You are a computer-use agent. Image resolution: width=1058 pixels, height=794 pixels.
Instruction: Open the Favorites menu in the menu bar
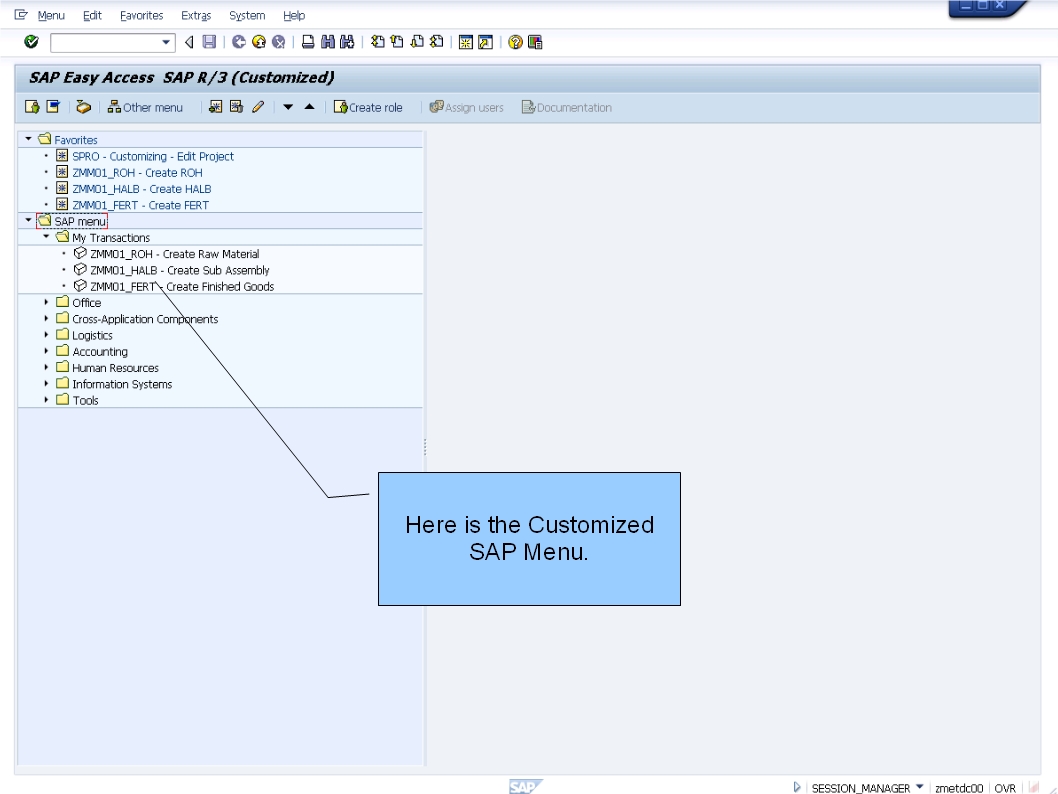point(141,15)
